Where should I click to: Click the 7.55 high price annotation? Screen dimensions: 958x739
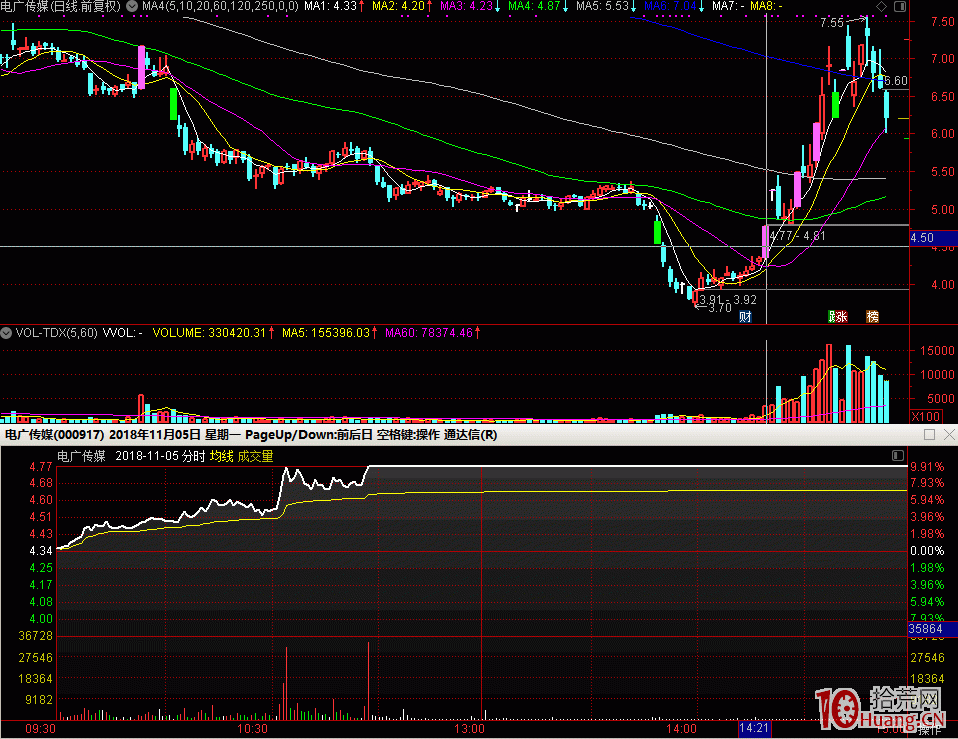(x=832, y=23)
